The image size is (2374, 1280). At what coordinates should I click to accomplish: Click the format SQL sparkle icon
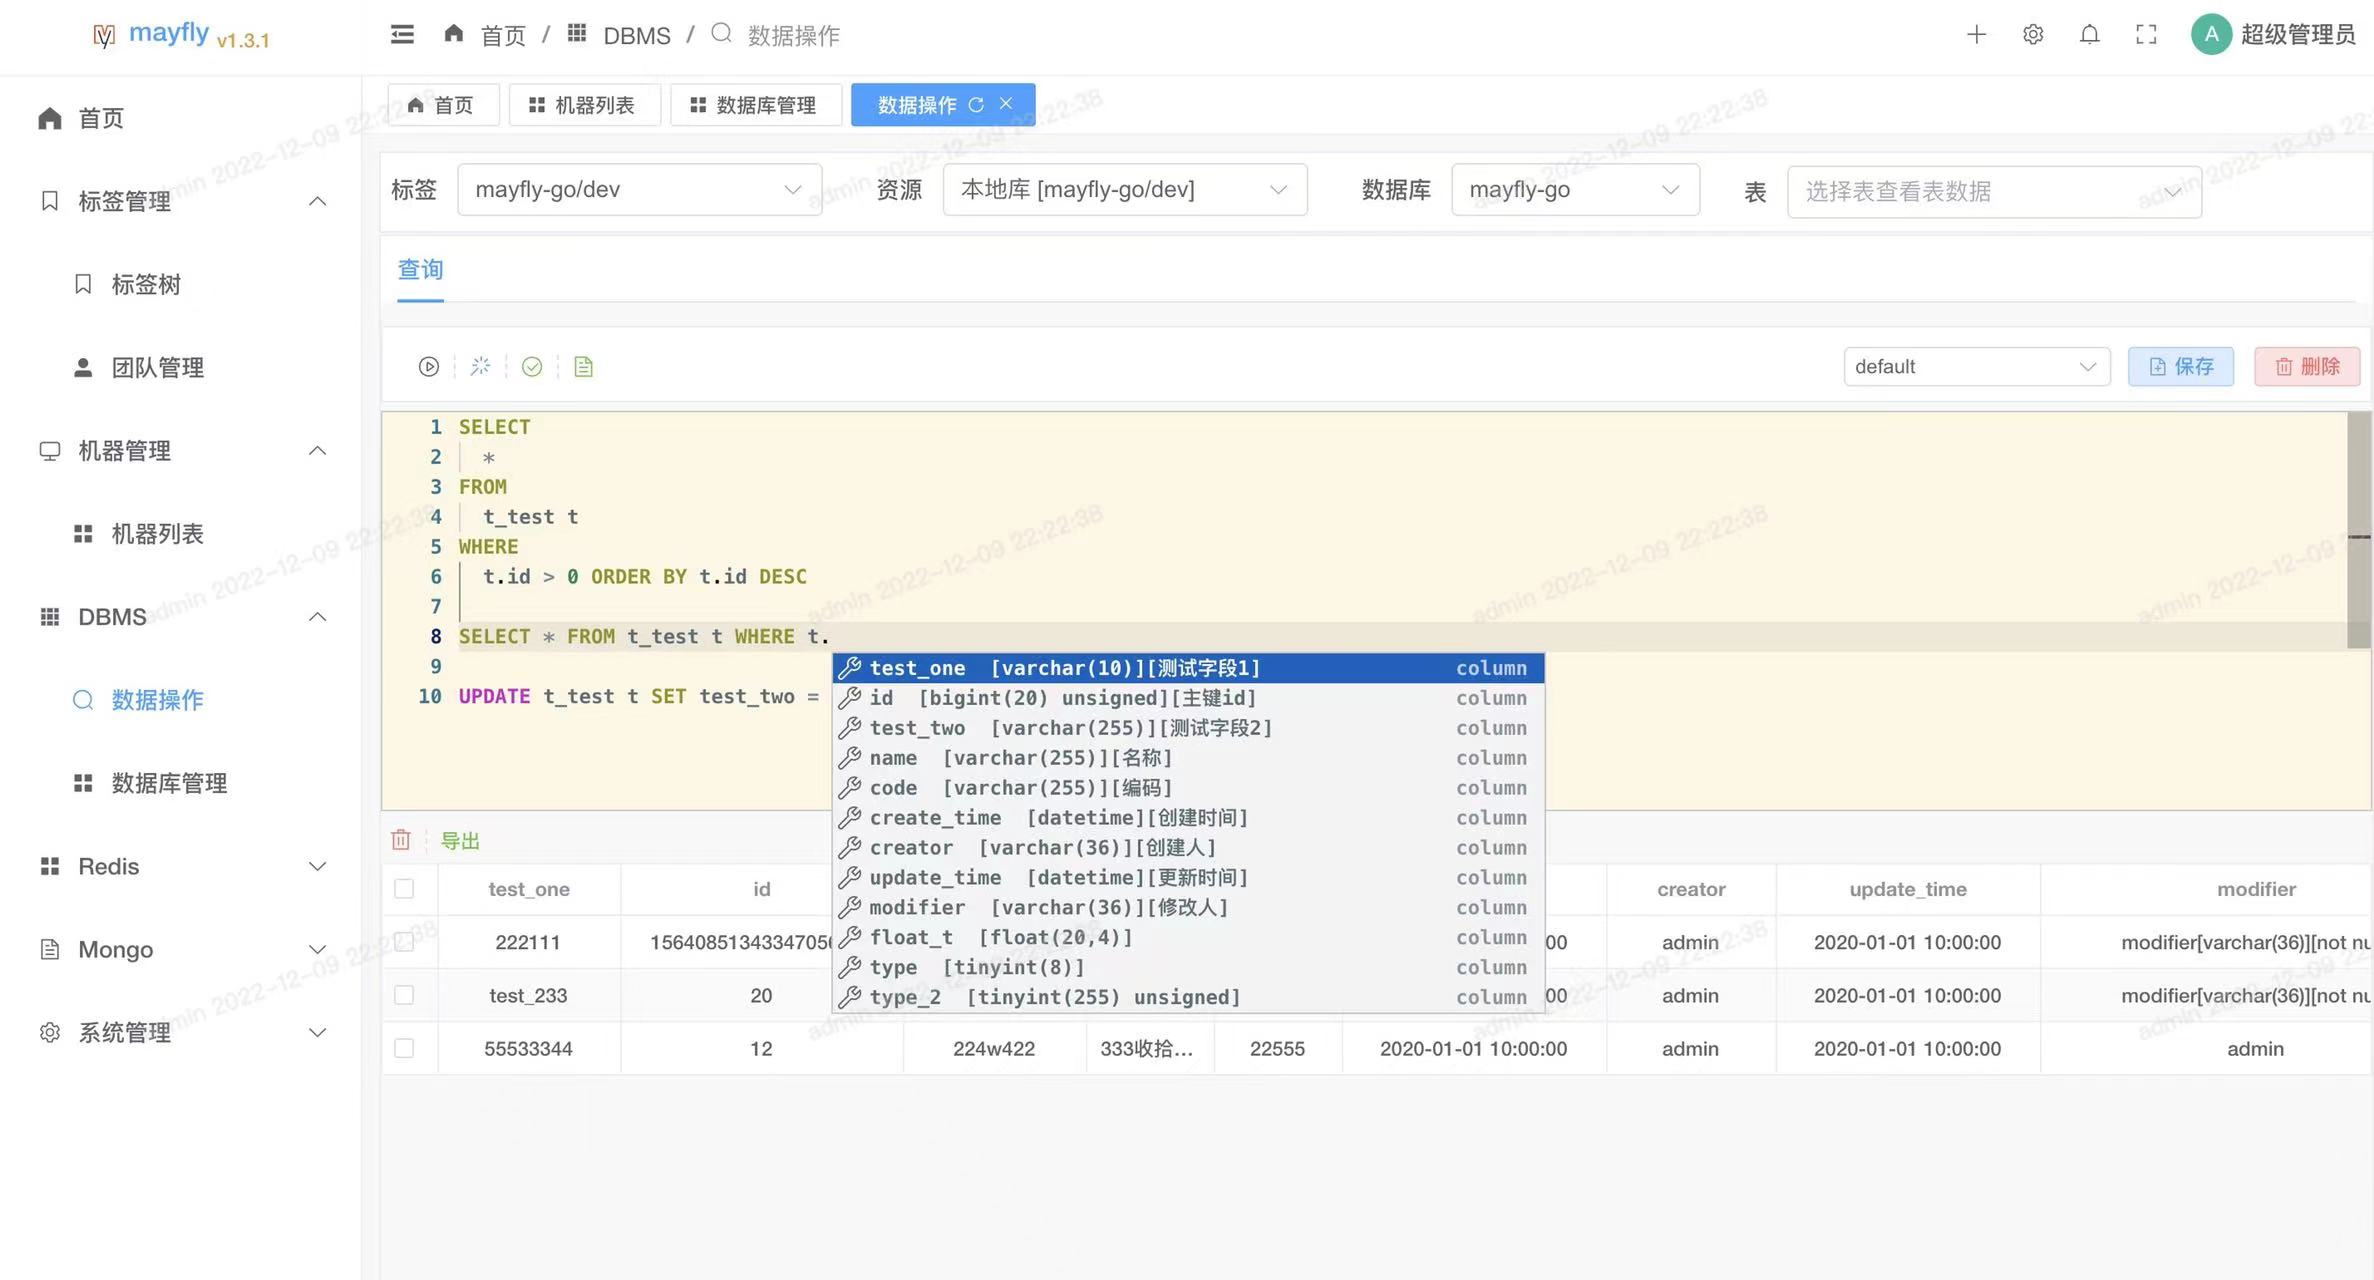[x=480, y=367]
